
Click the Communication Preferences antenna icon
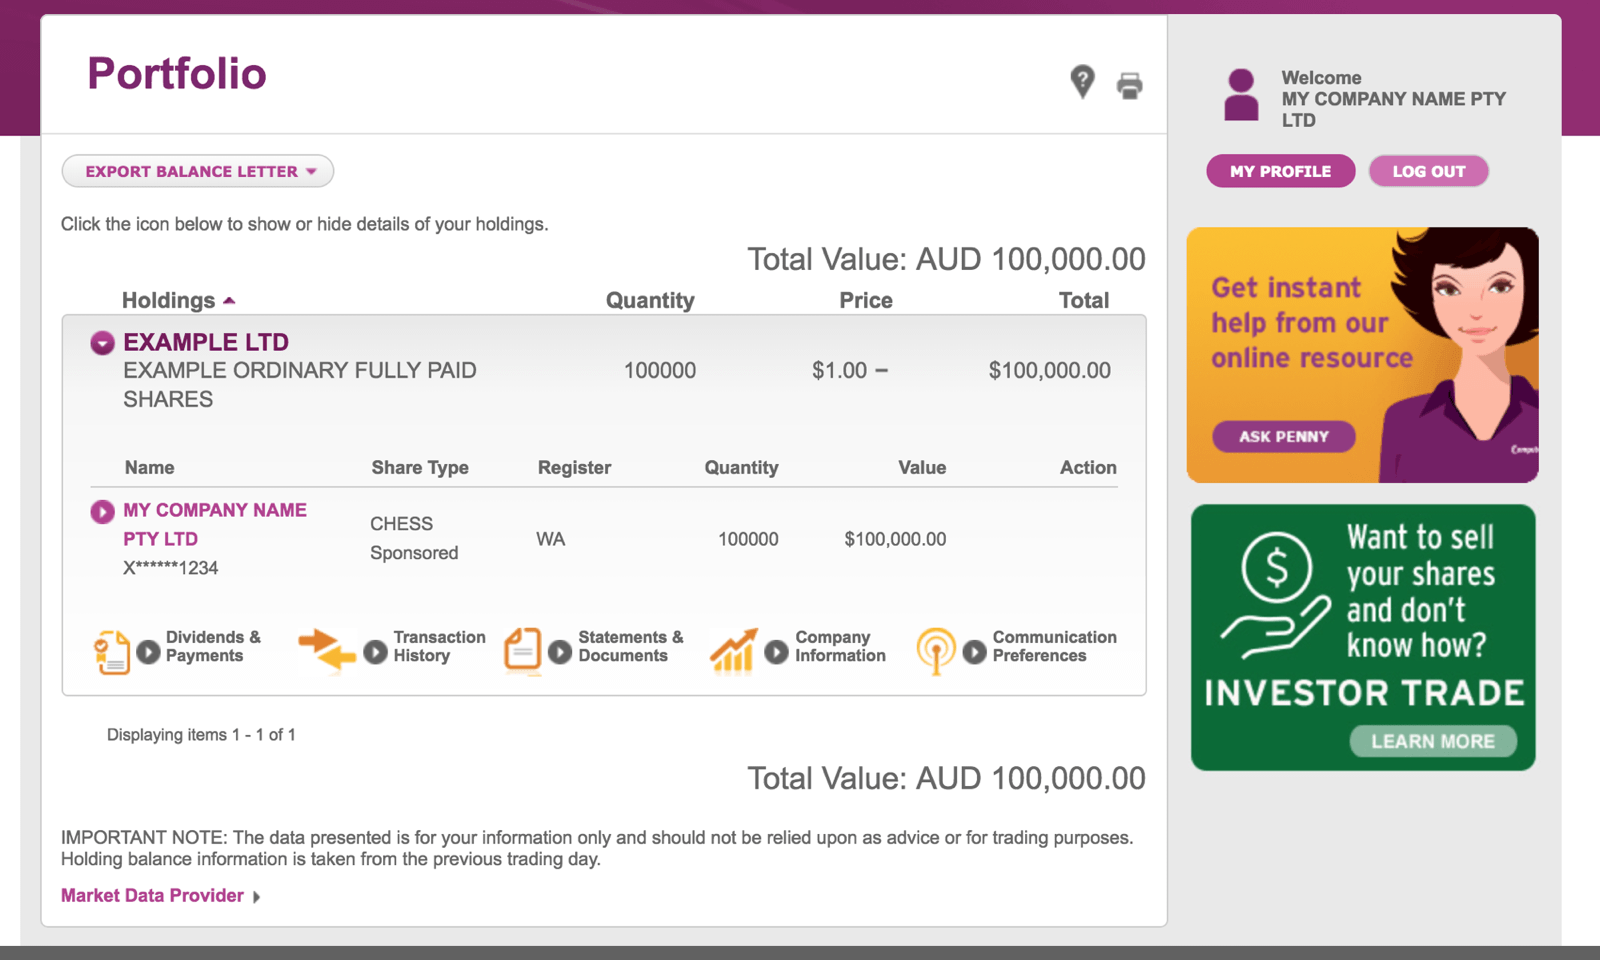[936, 651]
